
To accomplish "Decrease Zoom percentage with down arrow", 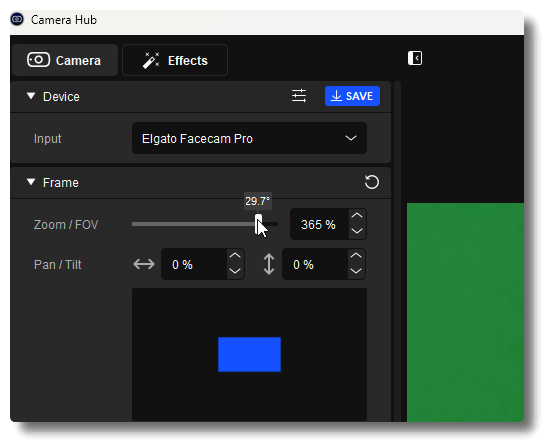I will (x=357, y=231).
